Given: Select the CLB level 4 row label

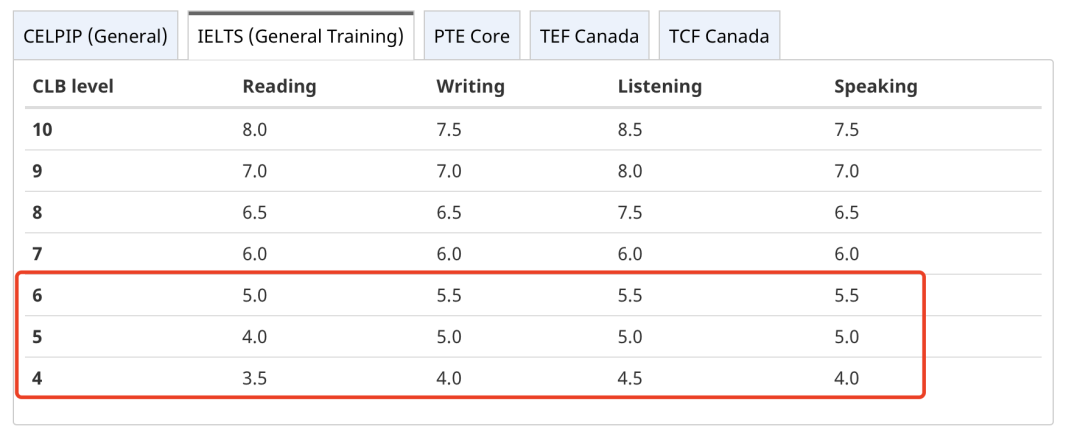Looking at the screenshot, I should (x=37, y=378).
